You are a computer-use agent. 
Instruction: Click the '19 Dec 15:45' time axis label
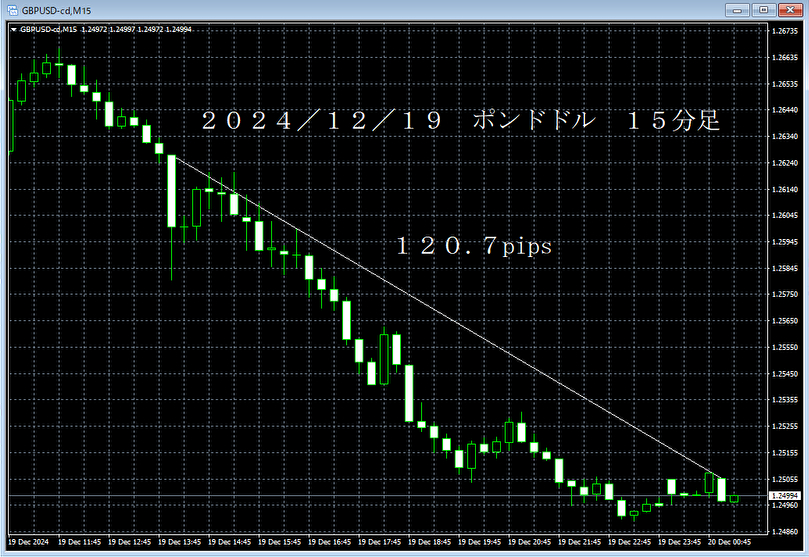click(280, 542)
